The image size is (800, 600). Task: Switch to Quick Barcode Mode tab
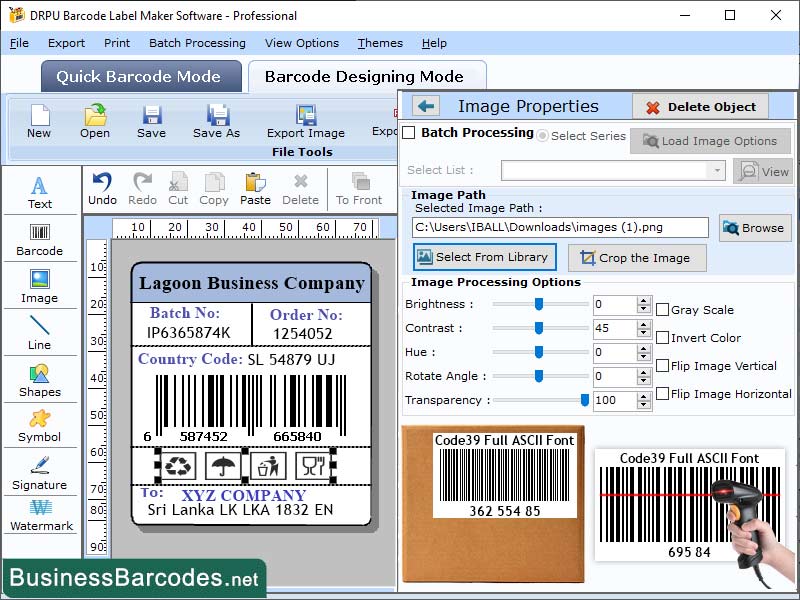(140, 76)
